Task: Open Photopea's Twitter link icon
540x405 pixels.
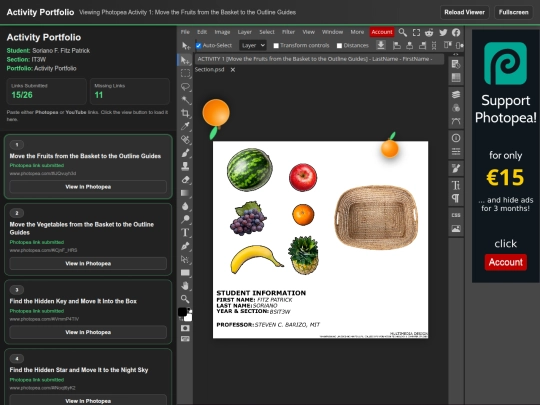Action: [x=443, y=32]
